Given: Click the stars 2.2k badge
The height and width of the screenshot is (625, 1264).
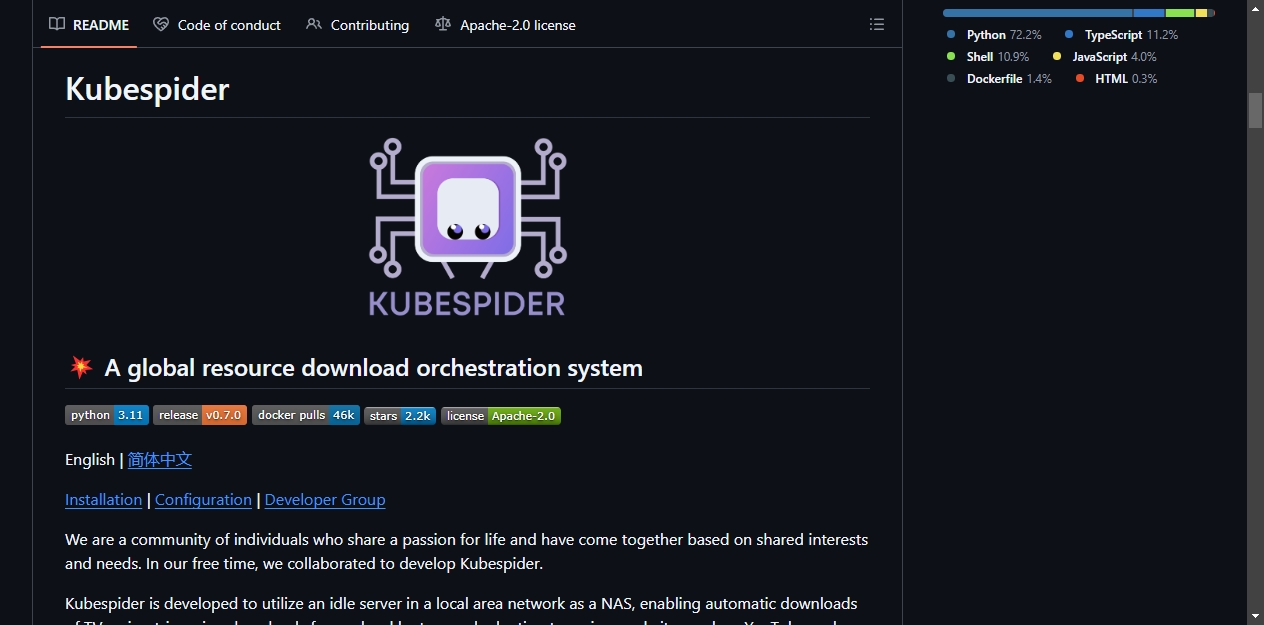Looking at the screenshot, I should tap(400, 415).
